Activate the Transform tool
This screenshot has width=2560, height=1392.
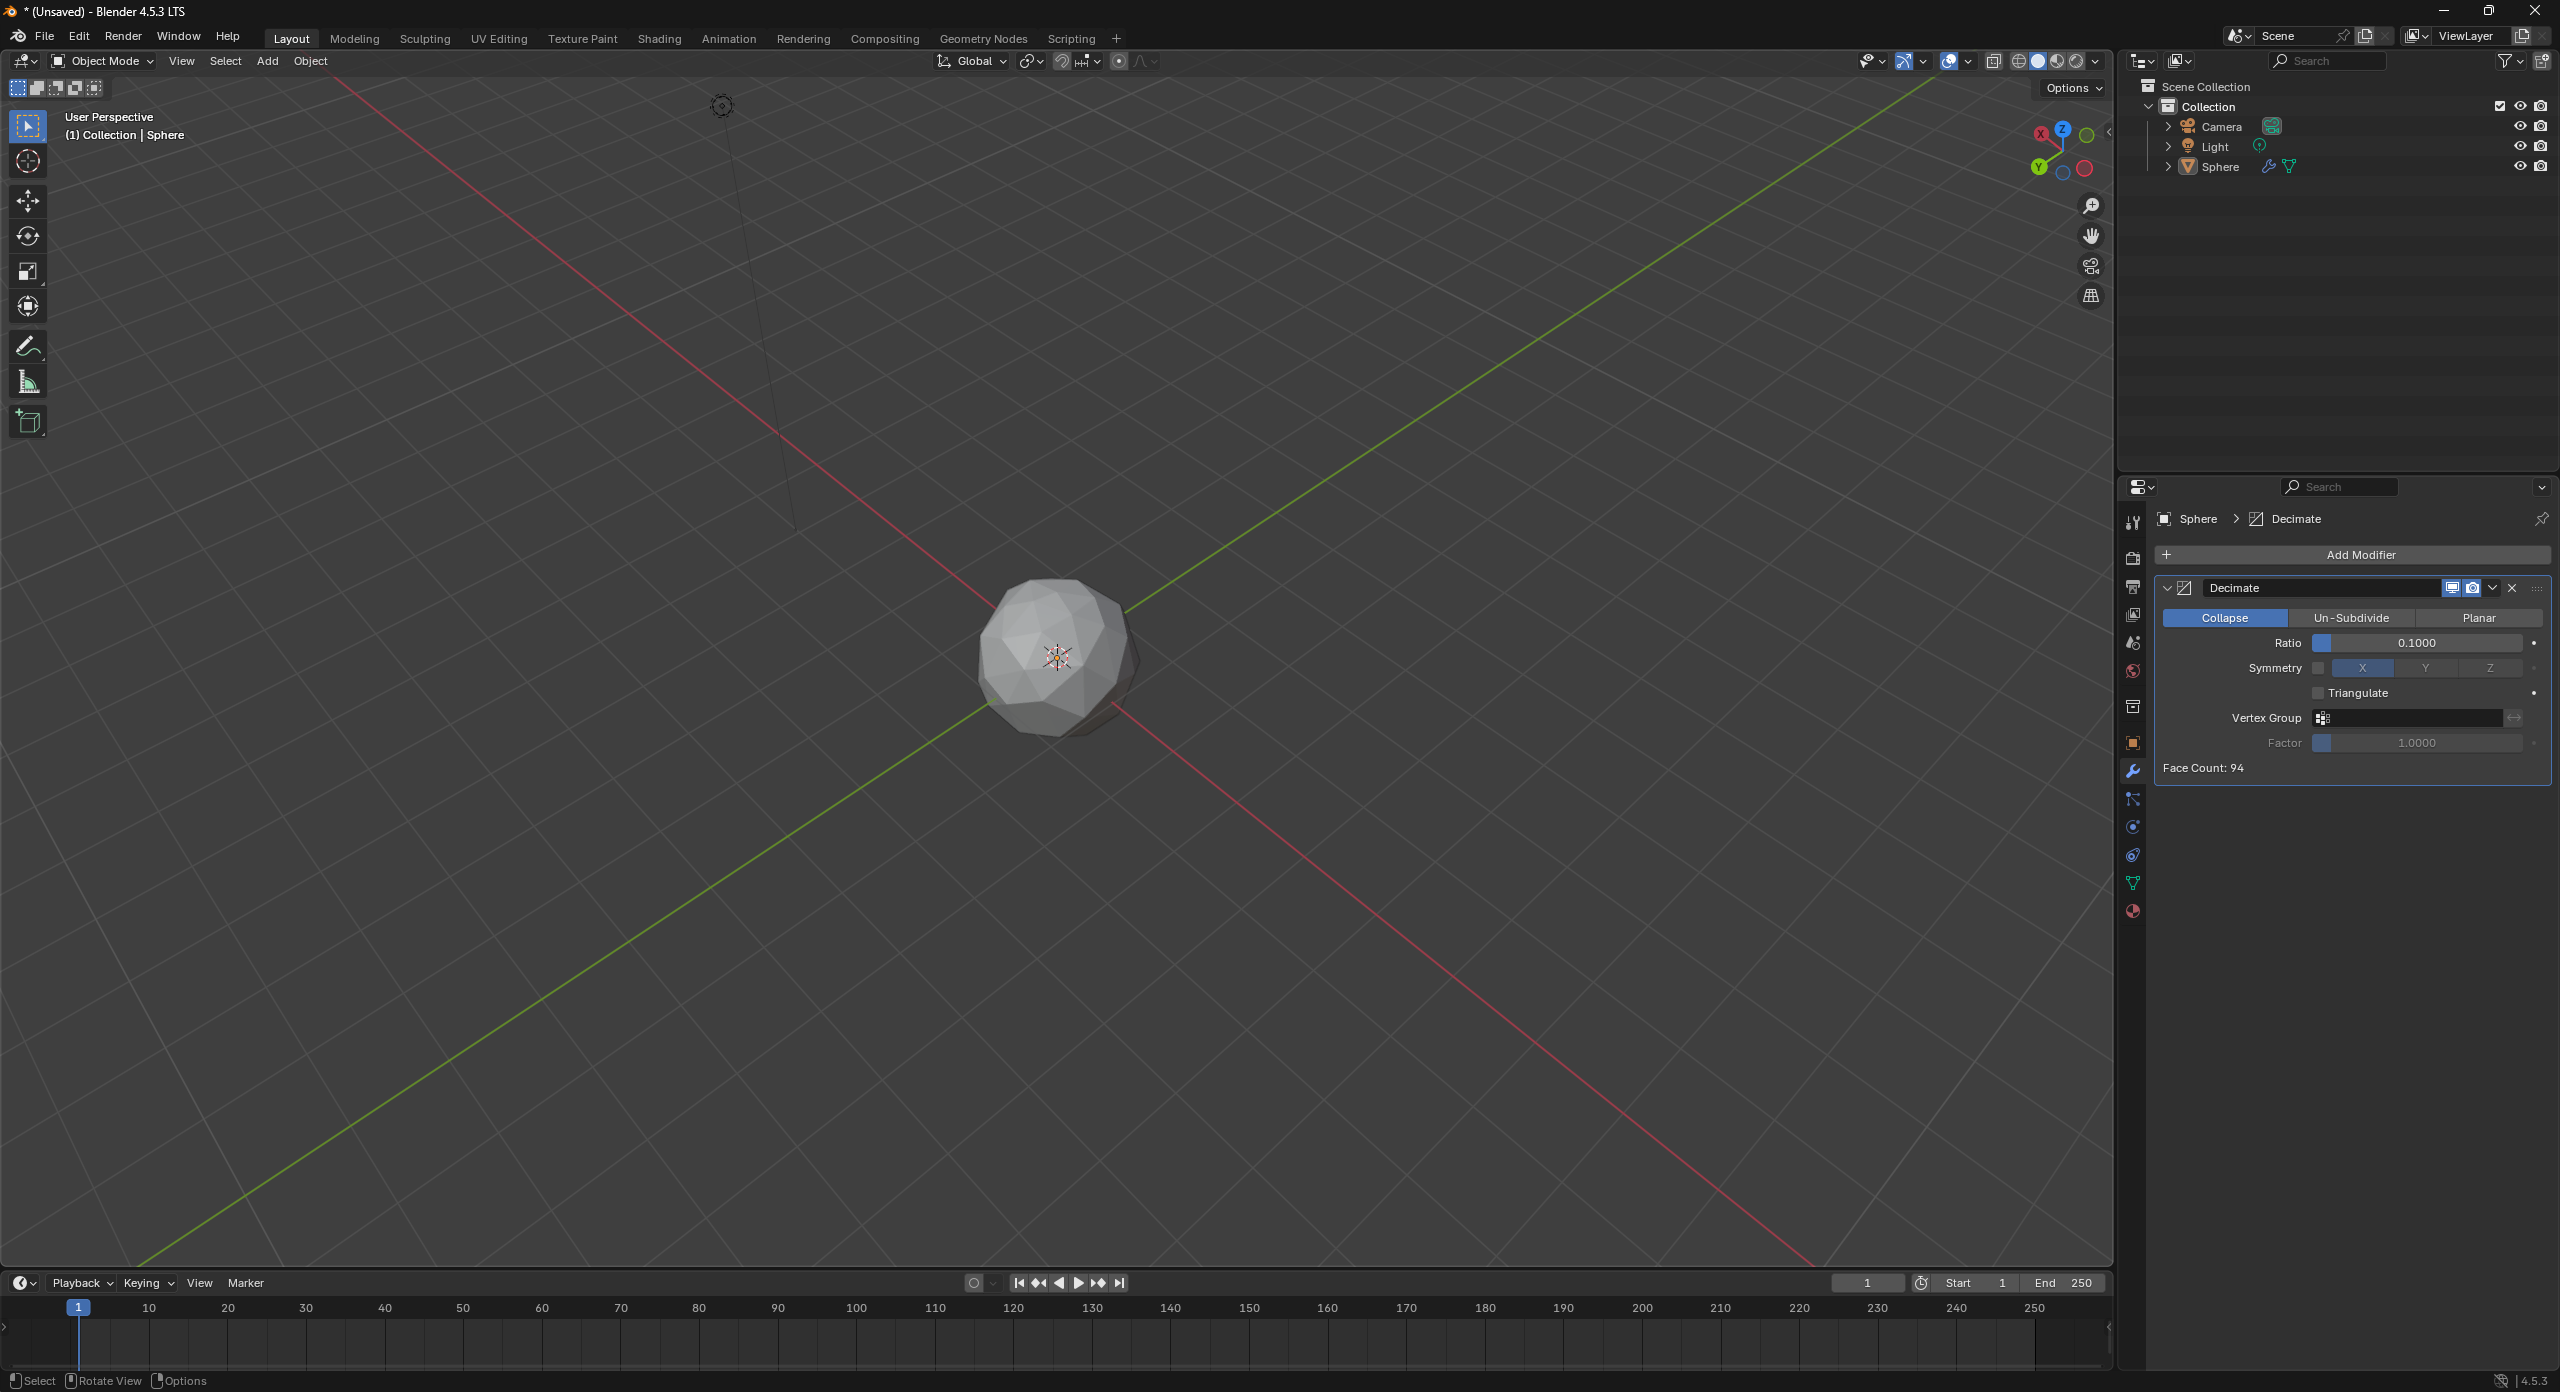28,306
